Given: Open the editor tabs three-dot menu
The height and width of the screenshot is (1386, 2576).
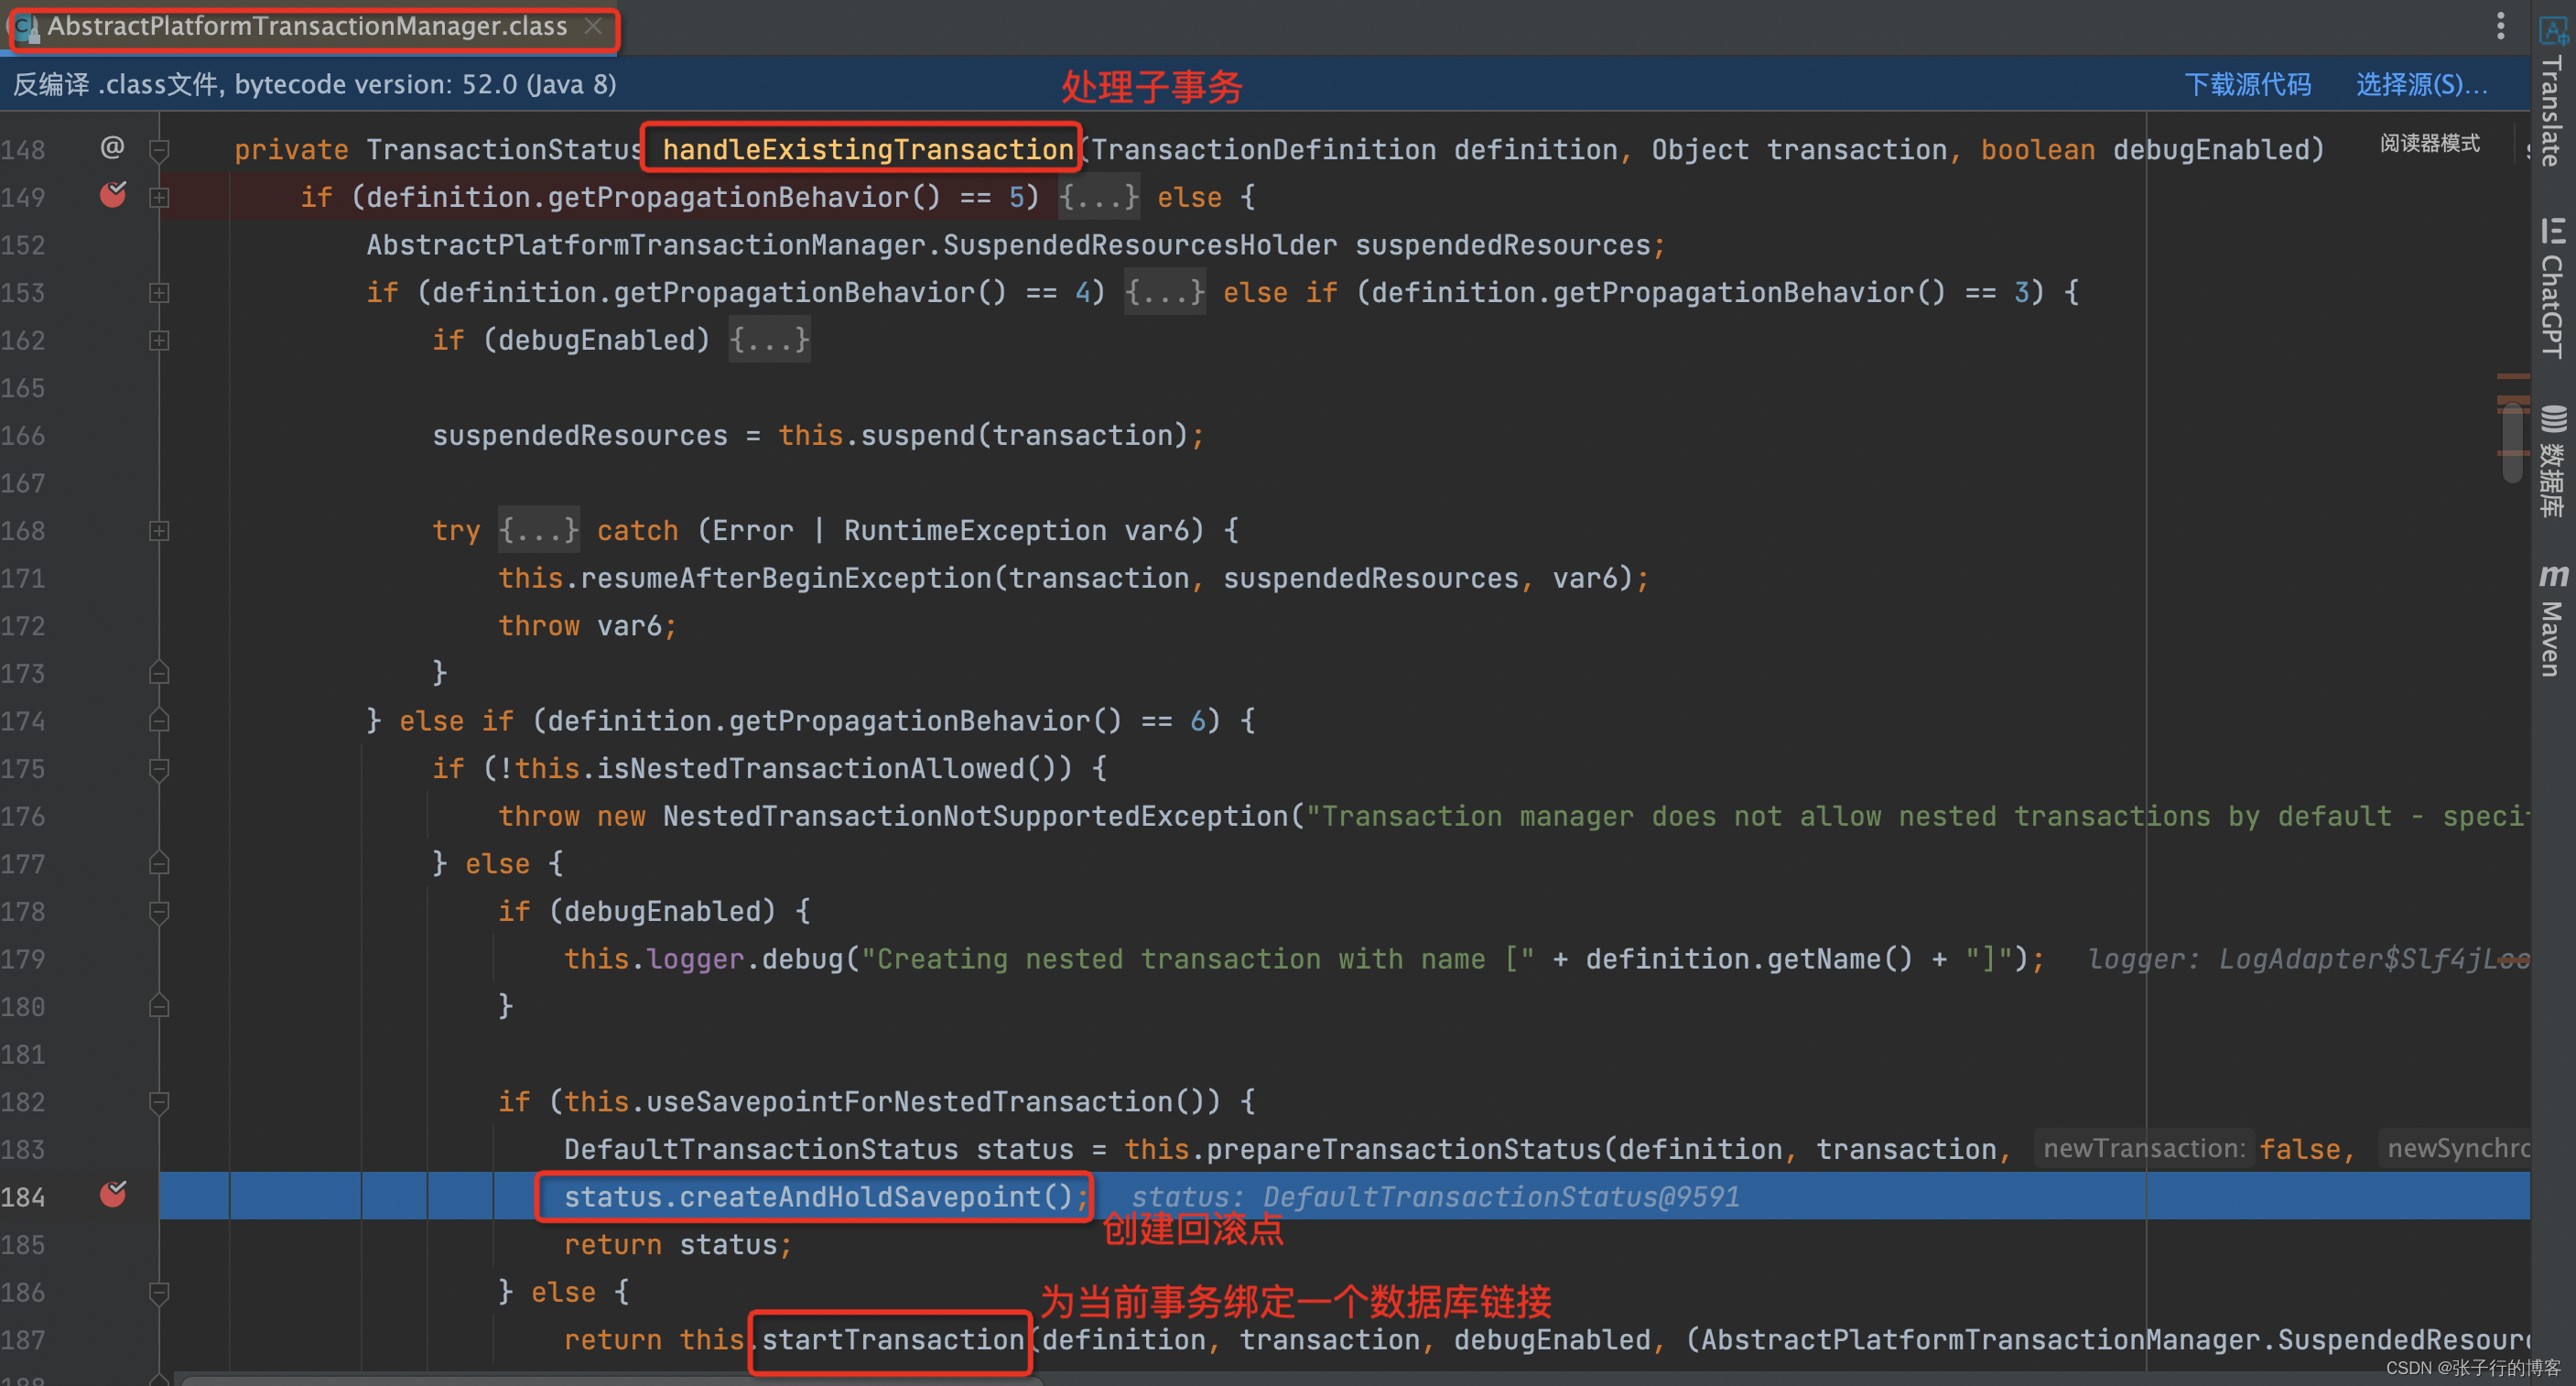Looking at the screenshot, I should tap(2500, 26).
